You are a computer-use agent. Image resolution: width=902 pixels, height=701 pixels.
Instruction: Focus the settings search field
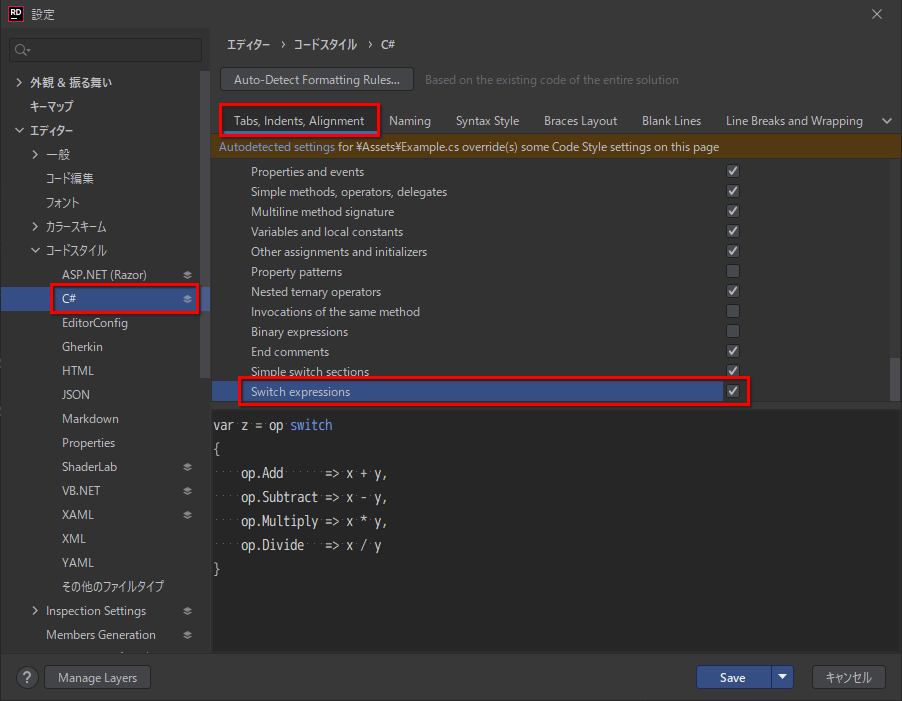(x=106, y=50)
